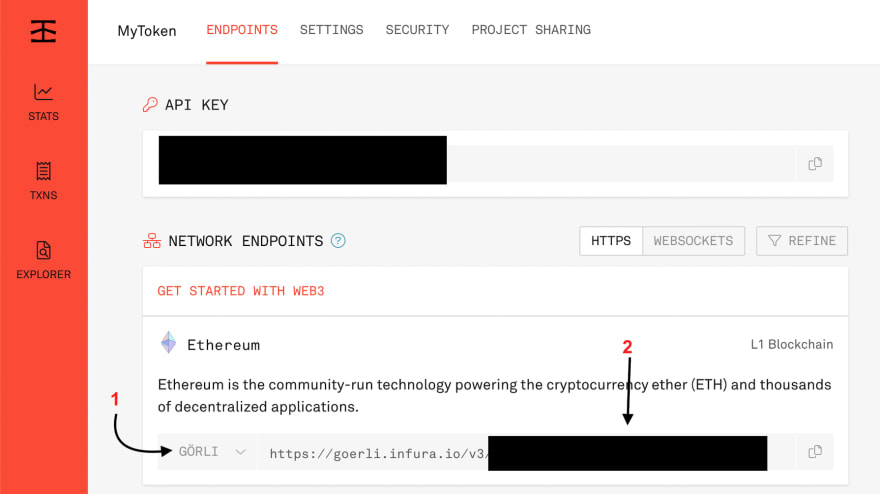880x494 pixels.
Task: Click the Get Started with Web3 link
Action: (241, 291)
